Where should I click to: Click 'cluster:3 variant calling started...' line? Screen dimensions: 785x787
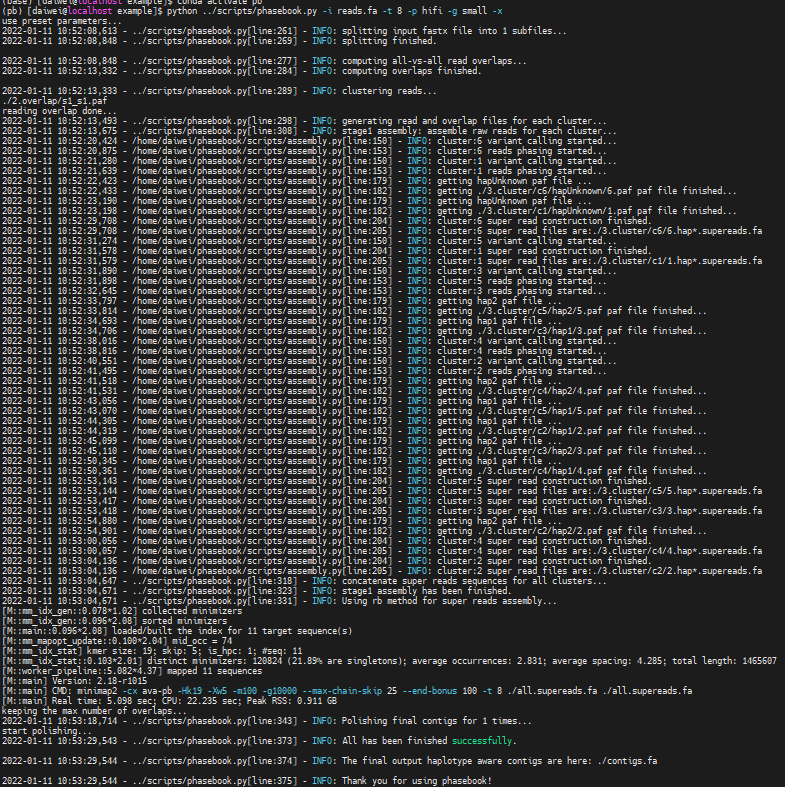pos(309,272)
